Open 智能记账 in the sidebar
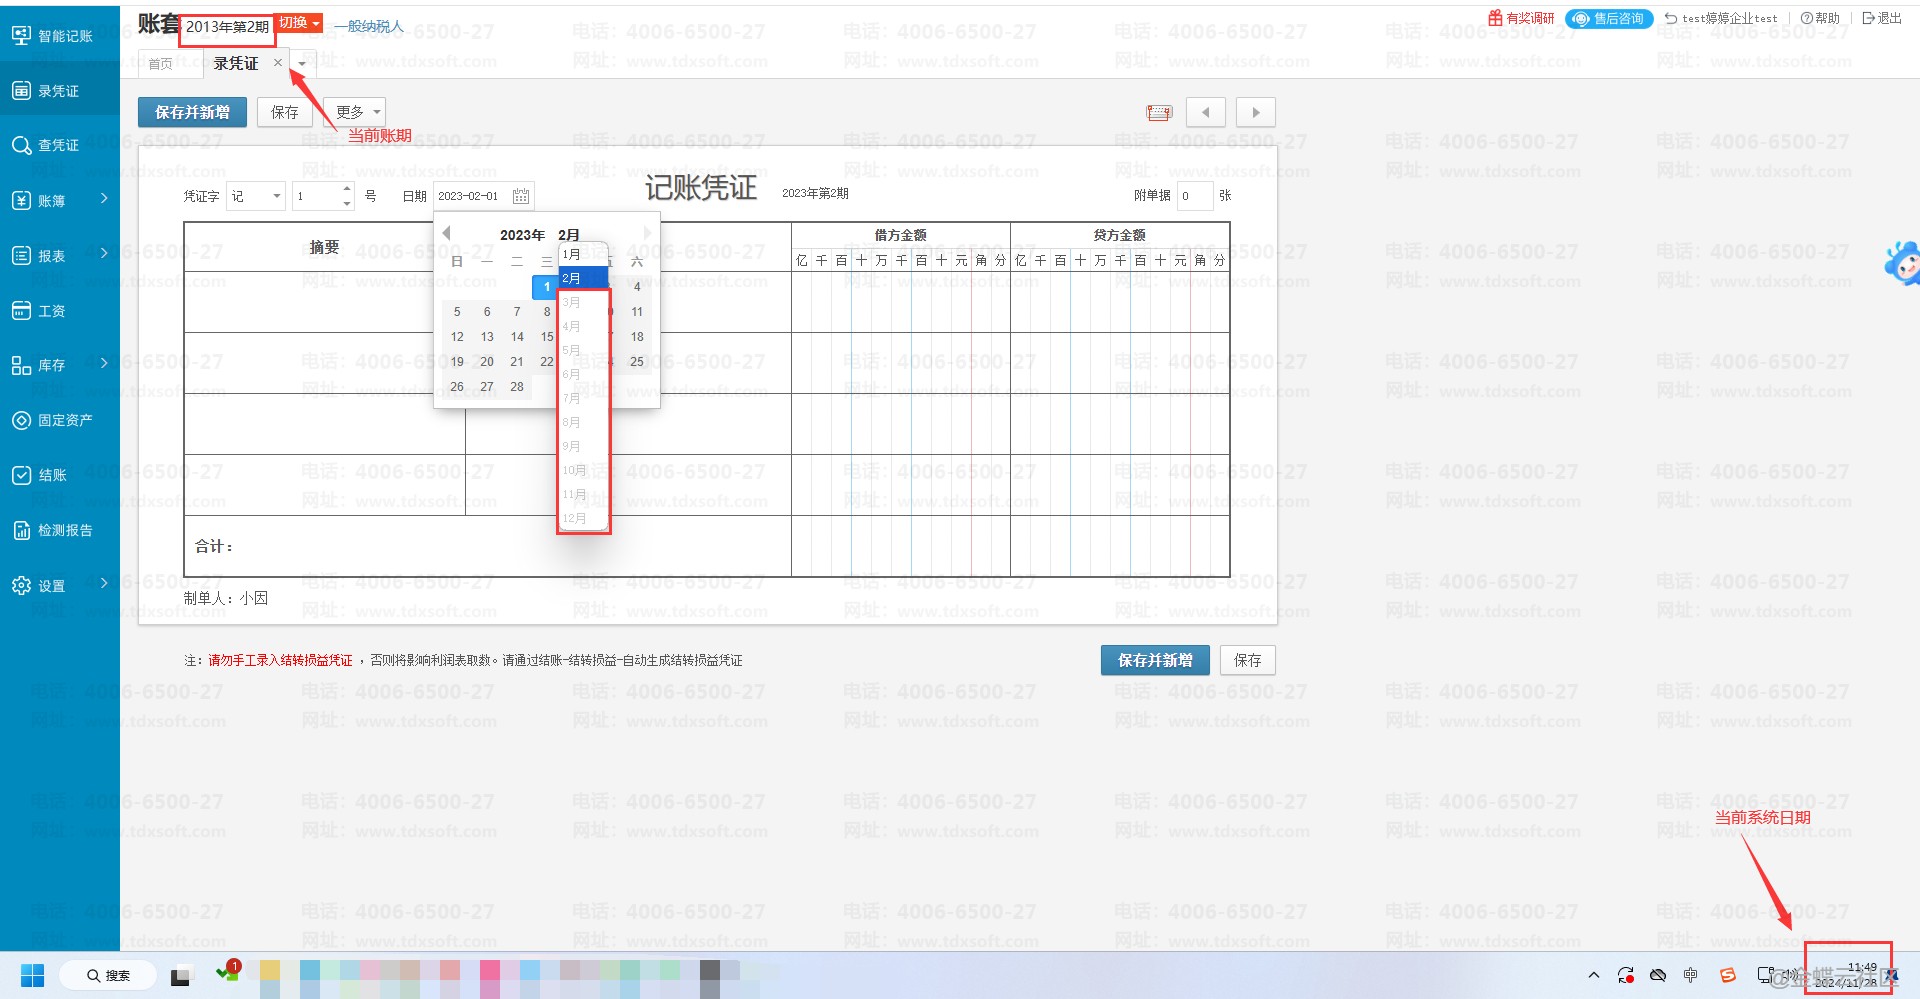The height and width of the screenshot is (999, 1920). 59,36
